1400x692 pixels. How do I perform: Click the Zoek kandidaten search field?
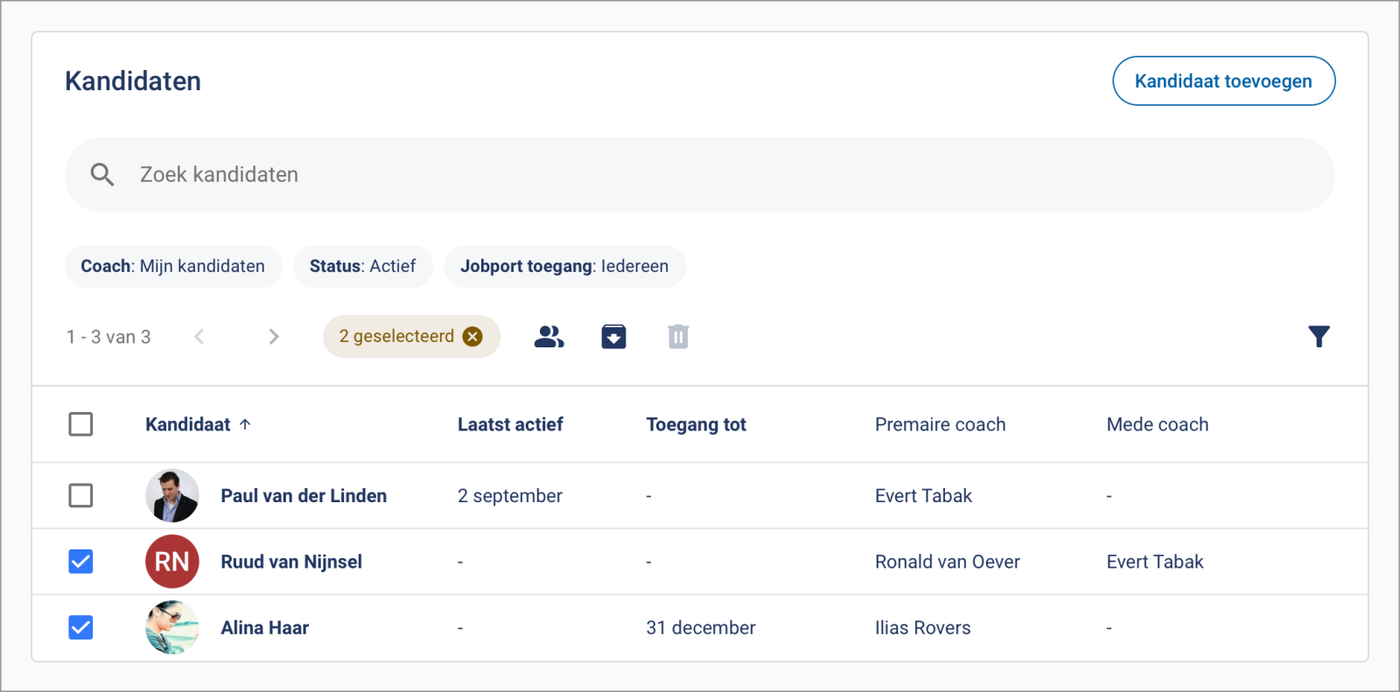tap(700, 175)
